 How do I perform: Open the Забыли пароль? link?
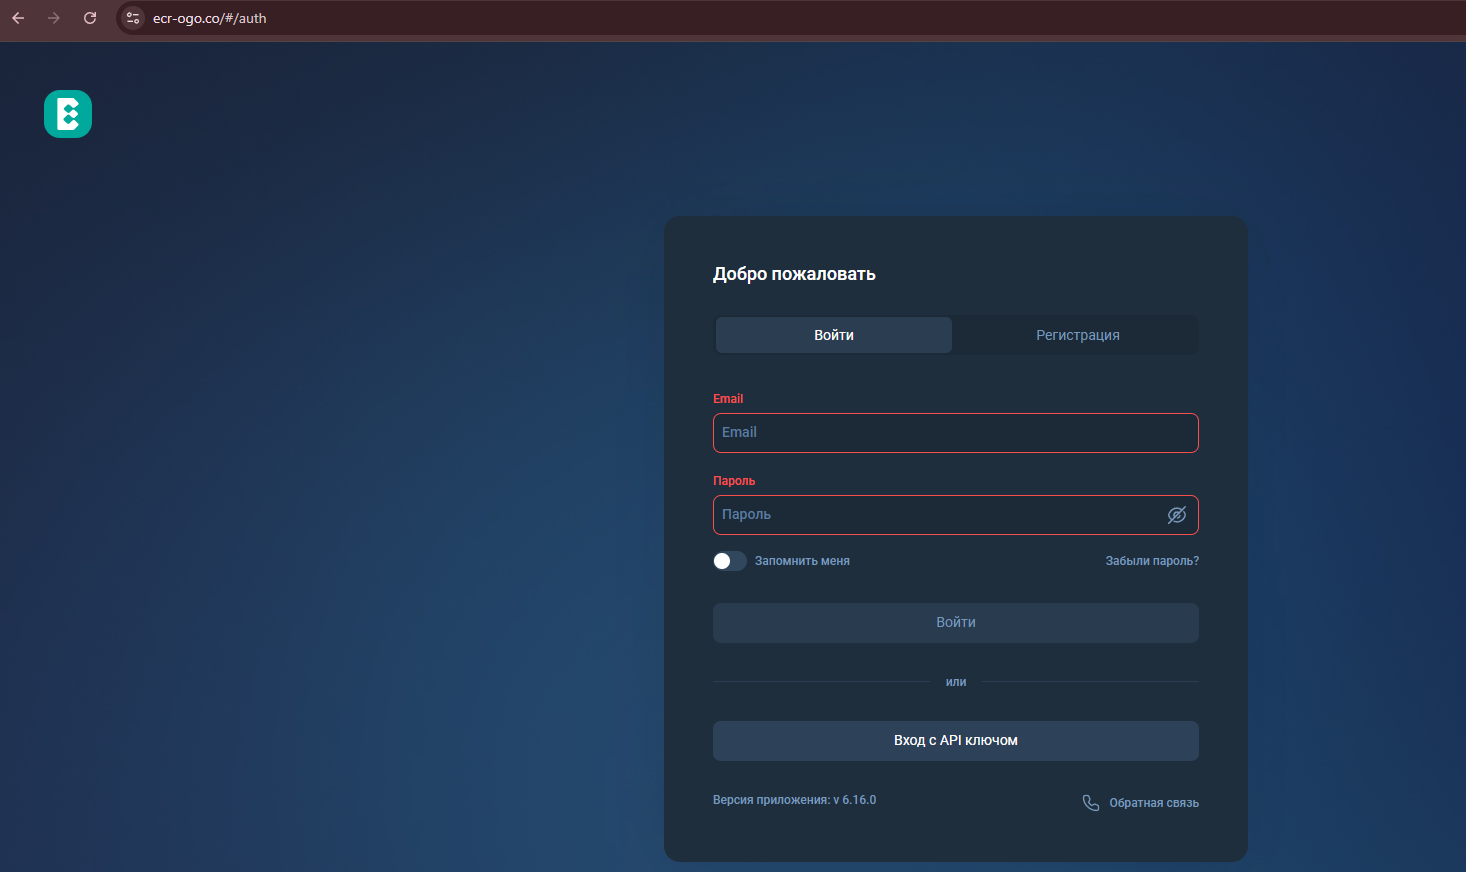coord(1152,561)
